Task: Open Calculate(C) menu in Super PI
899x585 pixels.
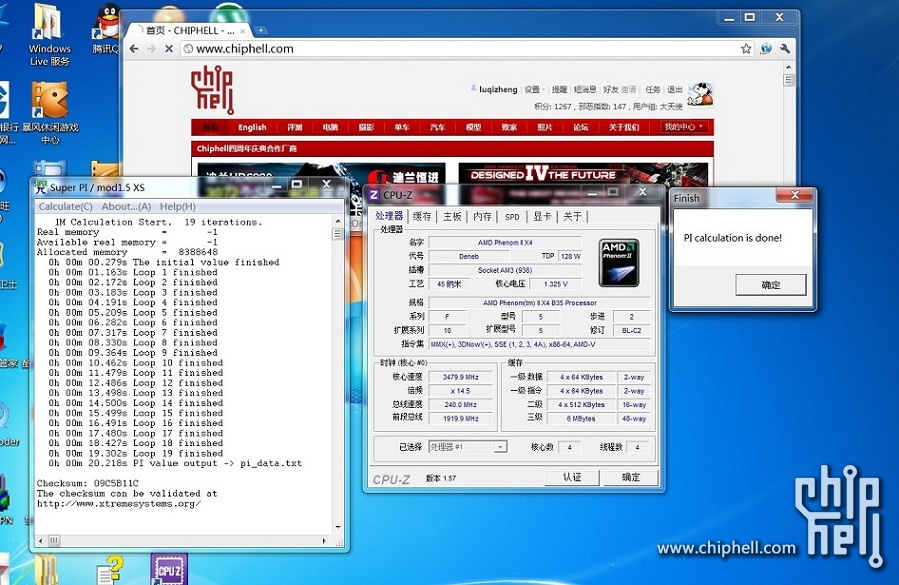Action: click(x=65, y=206)
